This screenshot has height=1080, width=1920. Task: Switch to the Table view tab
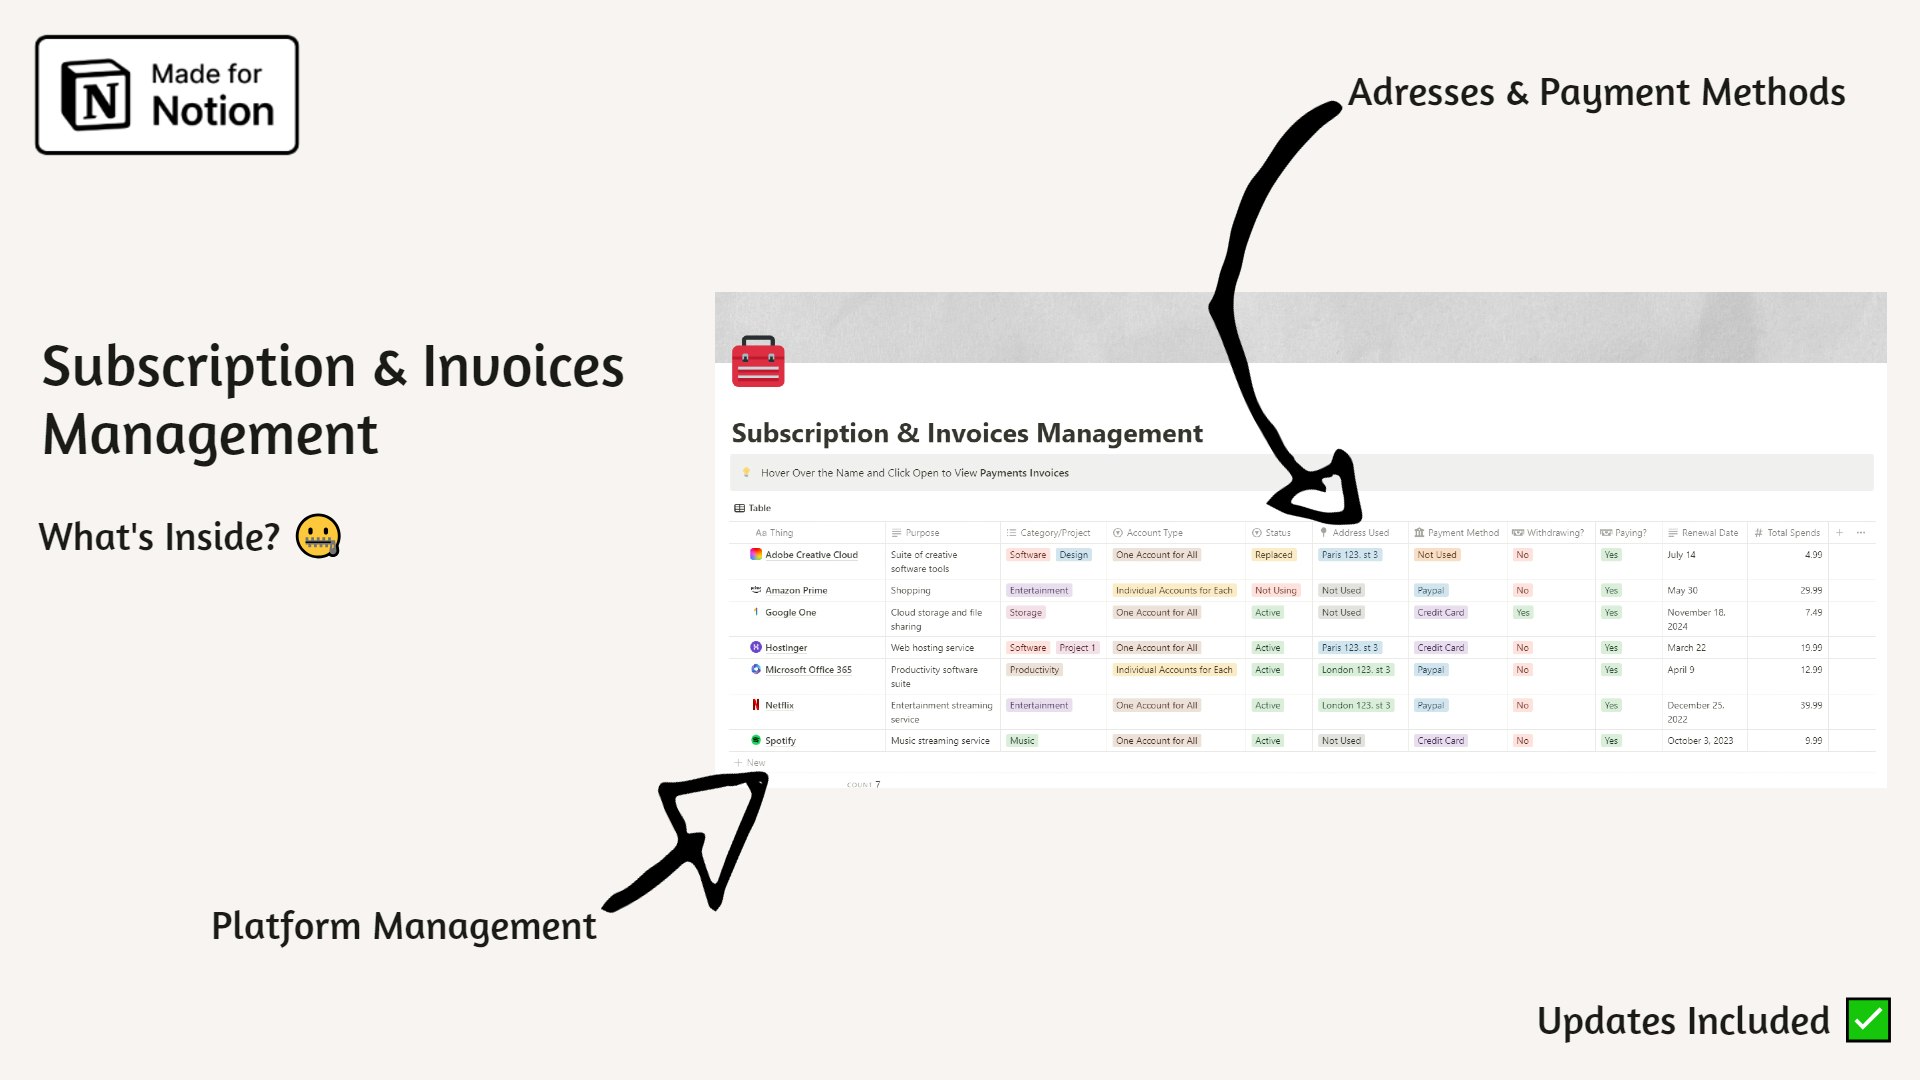point(753,508)
